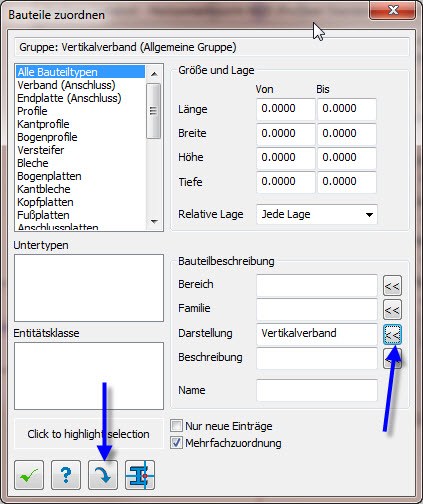This screenshot has height=504, width=423.
Task: Click the Untertypen list box
Action: click(89, 288)
